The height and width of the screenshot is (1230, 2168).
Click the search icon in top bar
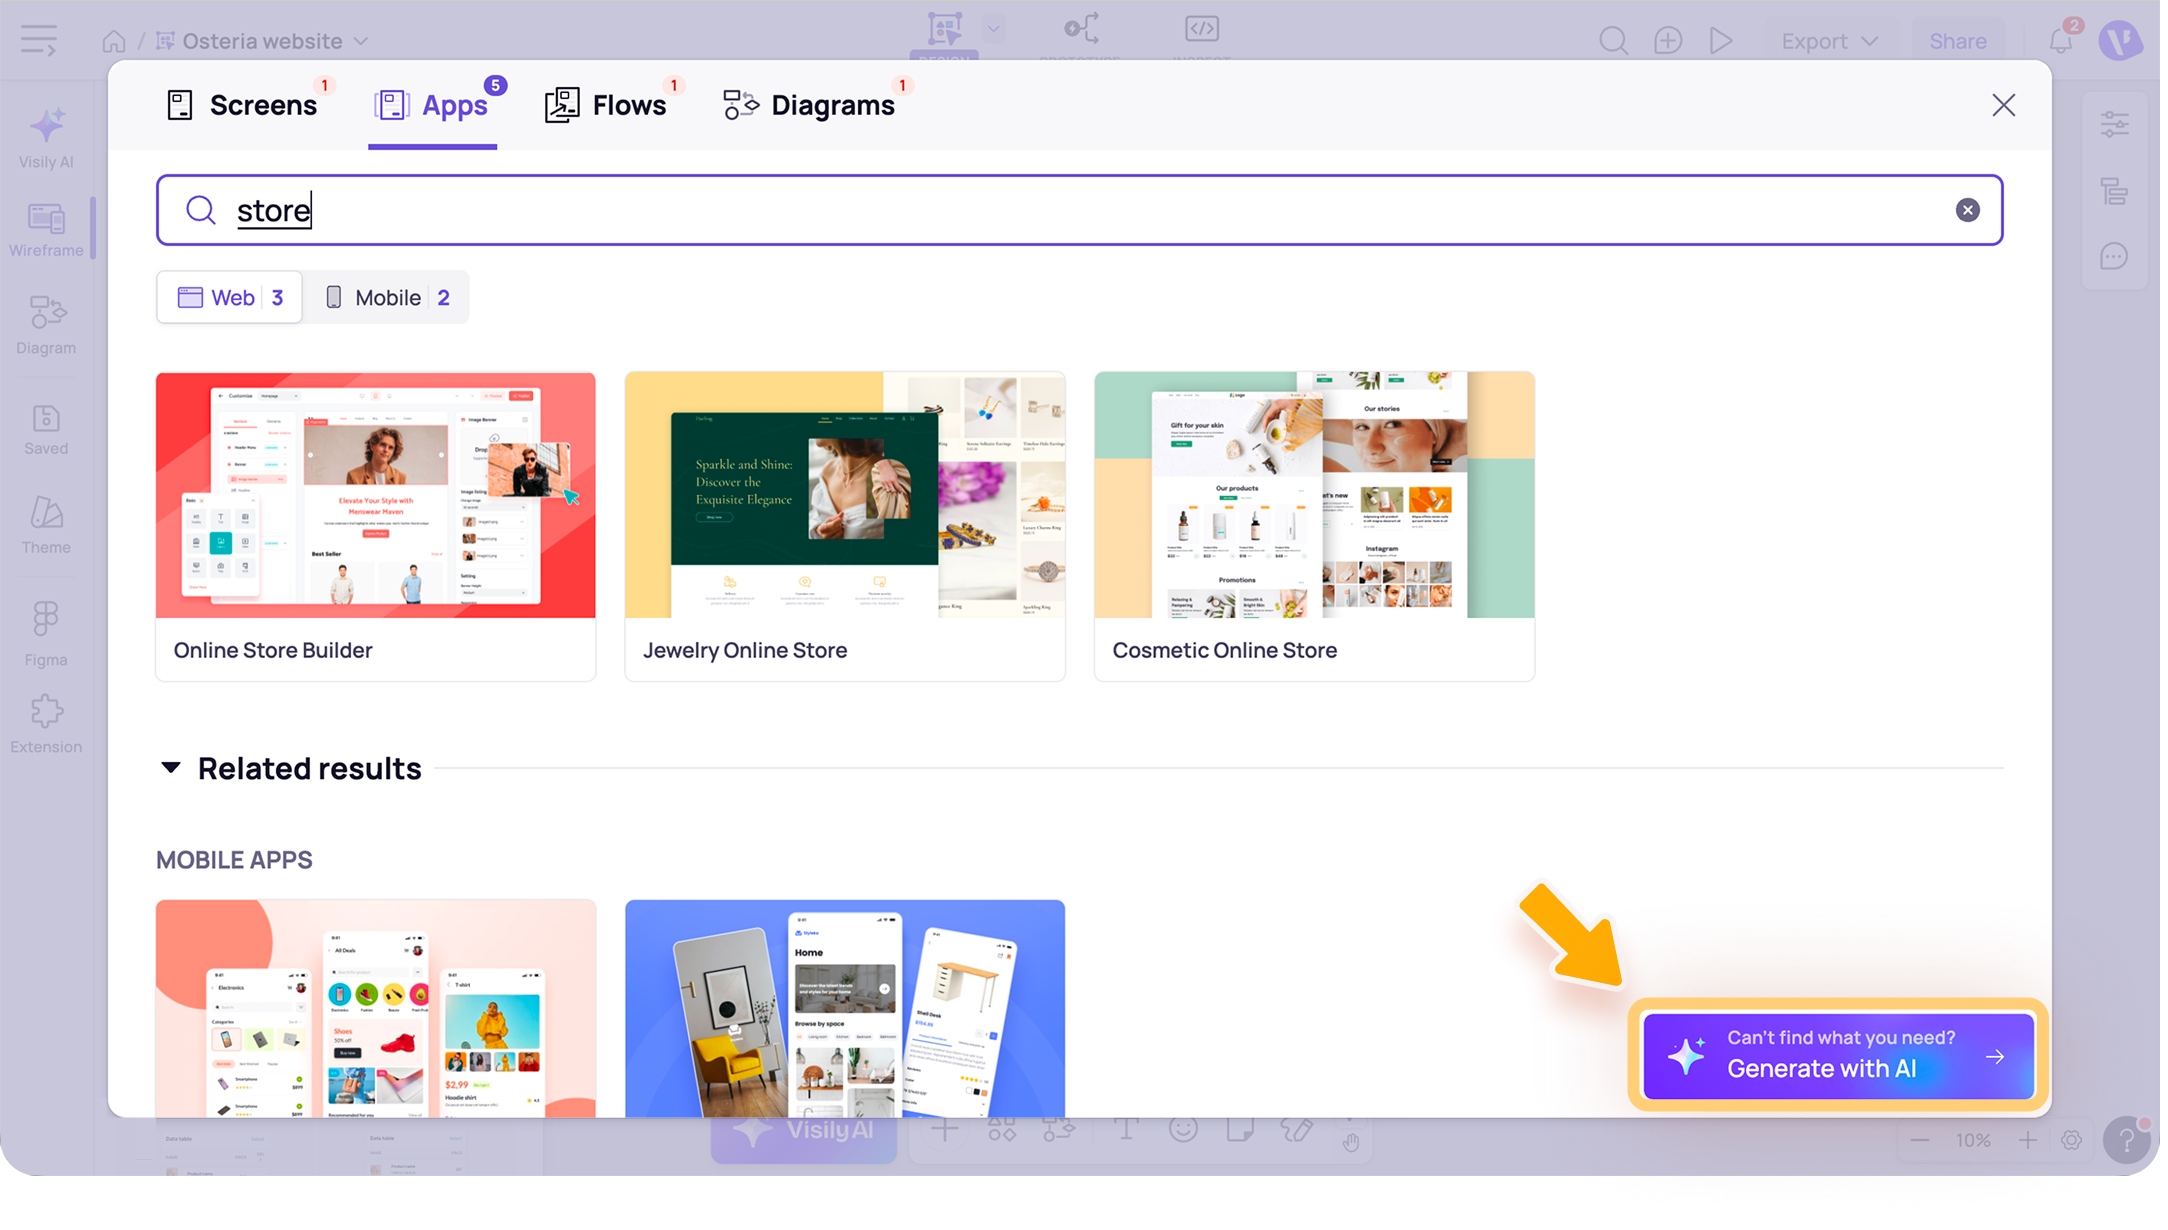(x=1613, y=41)
